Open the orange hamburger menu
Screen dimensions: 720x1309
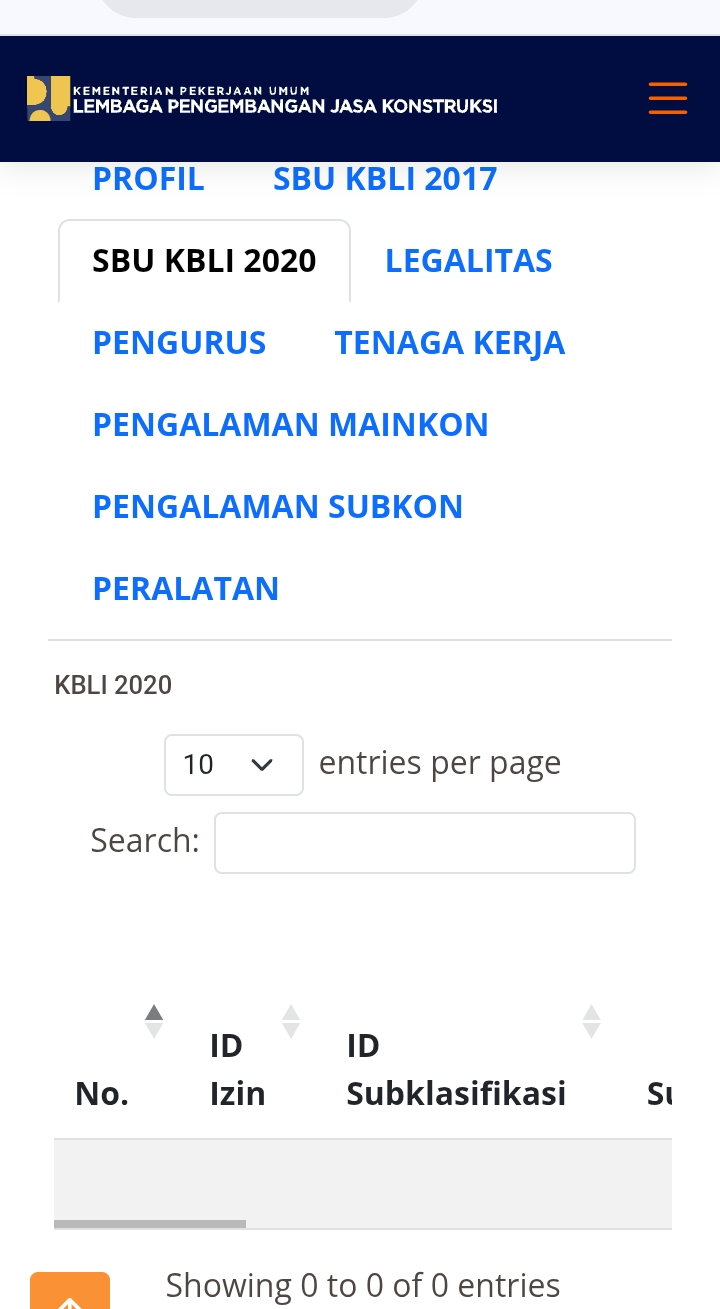[667, 98]
